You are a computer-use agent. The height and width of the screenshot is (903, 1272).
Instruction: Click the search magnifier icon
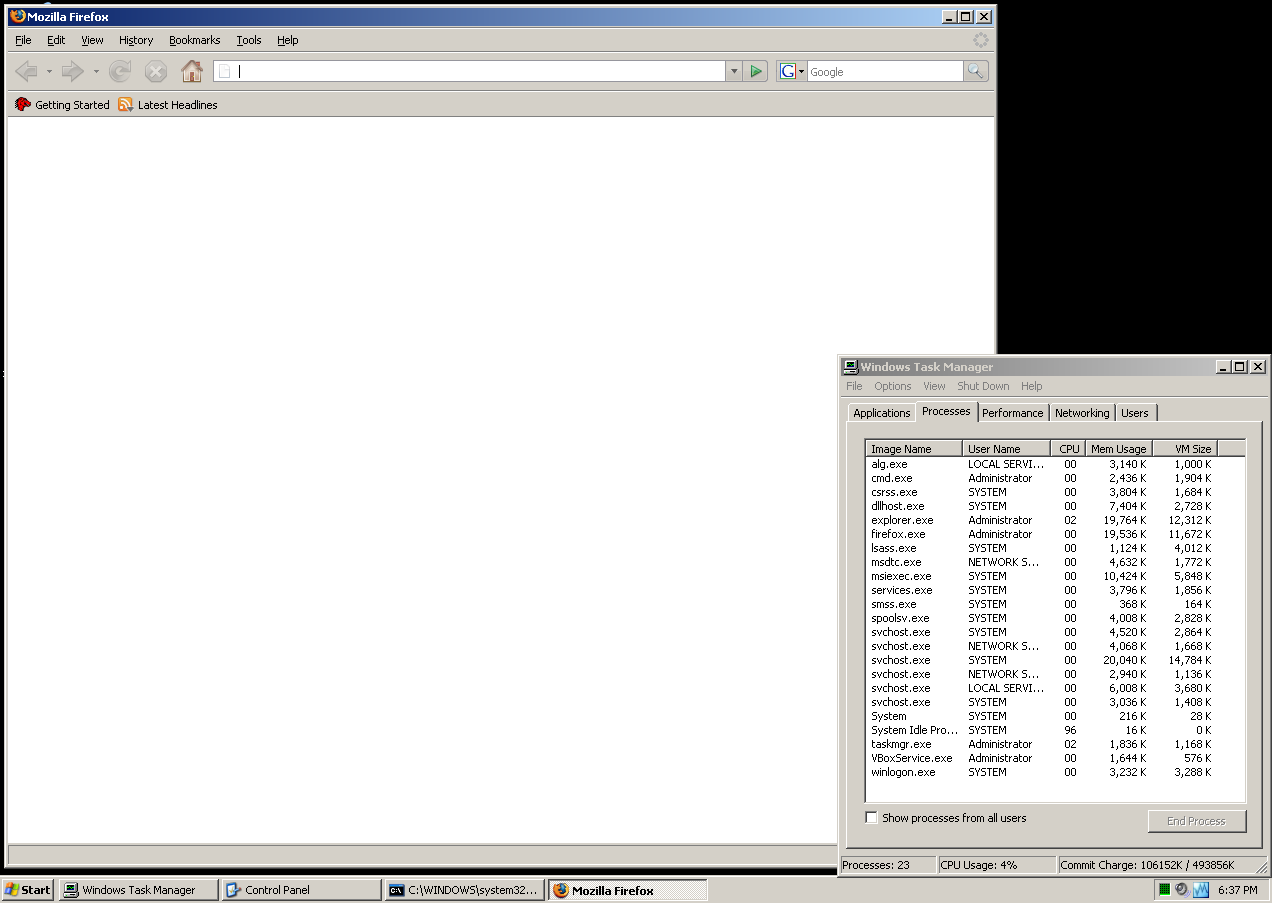(x=975, y=71)
